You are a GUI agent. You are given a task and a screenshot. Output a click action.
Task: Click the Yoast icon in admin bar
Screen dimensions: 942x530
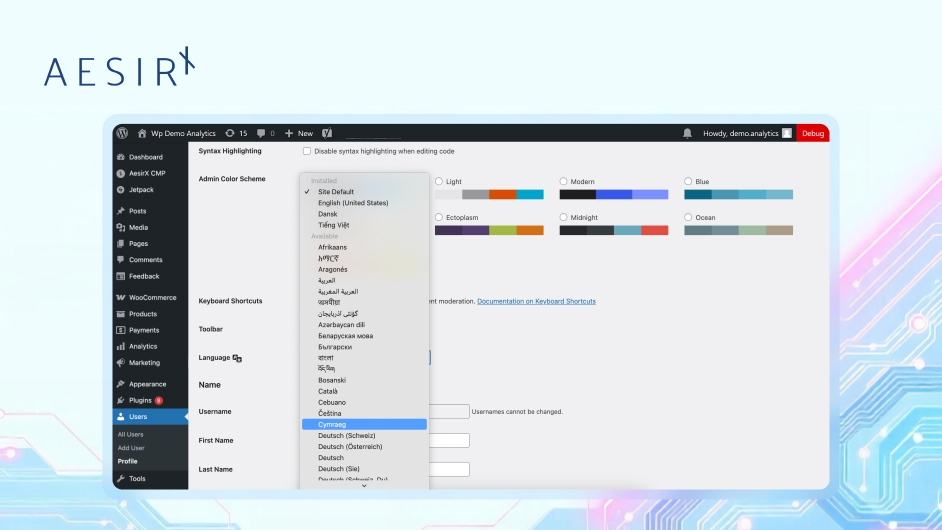tap(327, 133)
